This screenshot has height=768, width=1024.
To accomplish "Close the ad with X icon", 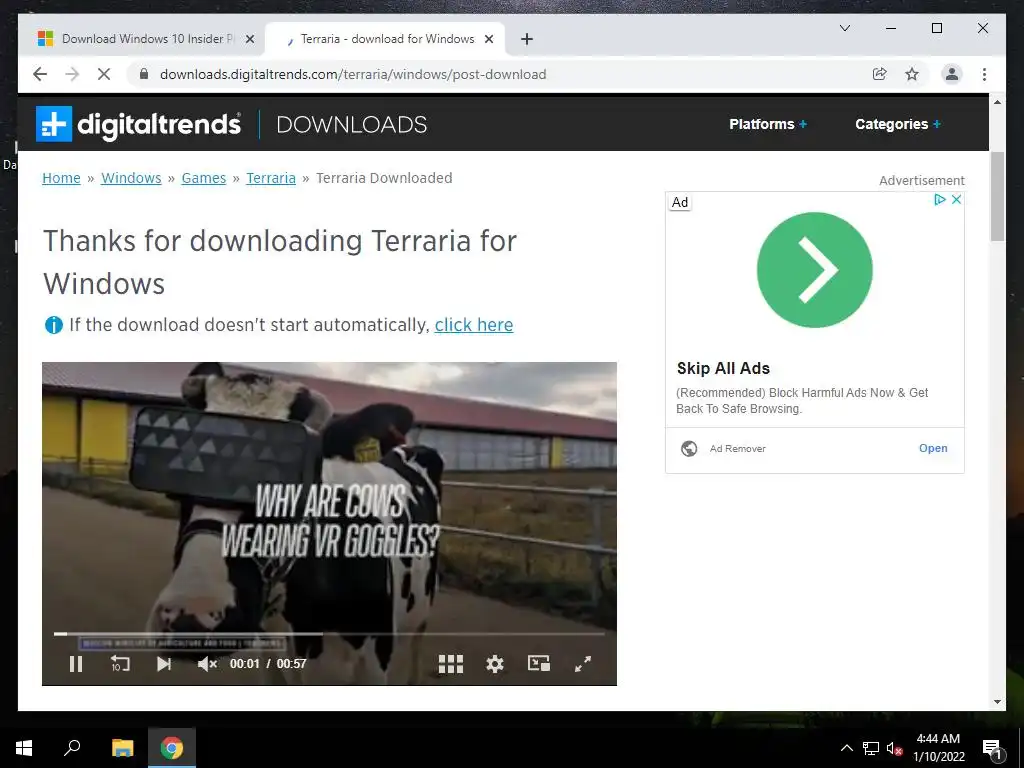I will point(956,200).
